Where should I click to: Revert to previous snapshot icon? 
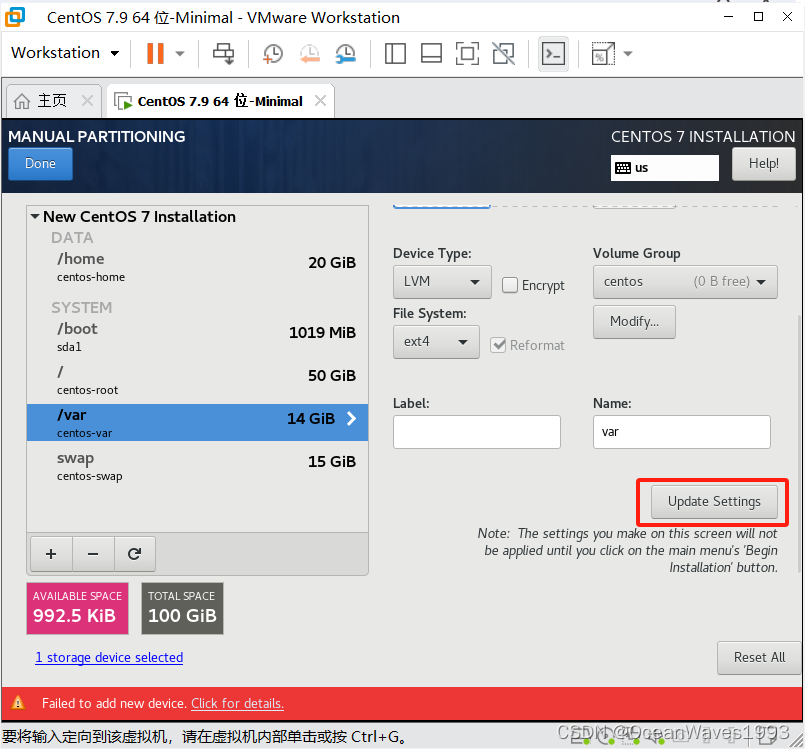tap(310, 53)
